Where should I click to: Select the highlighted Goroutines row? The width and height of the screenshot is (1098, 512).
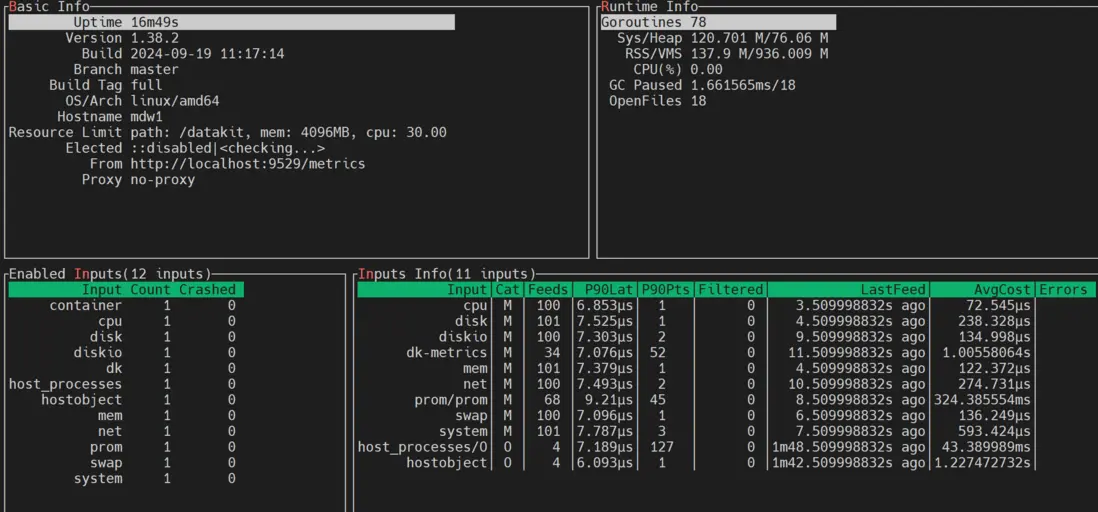pos(717,22)
